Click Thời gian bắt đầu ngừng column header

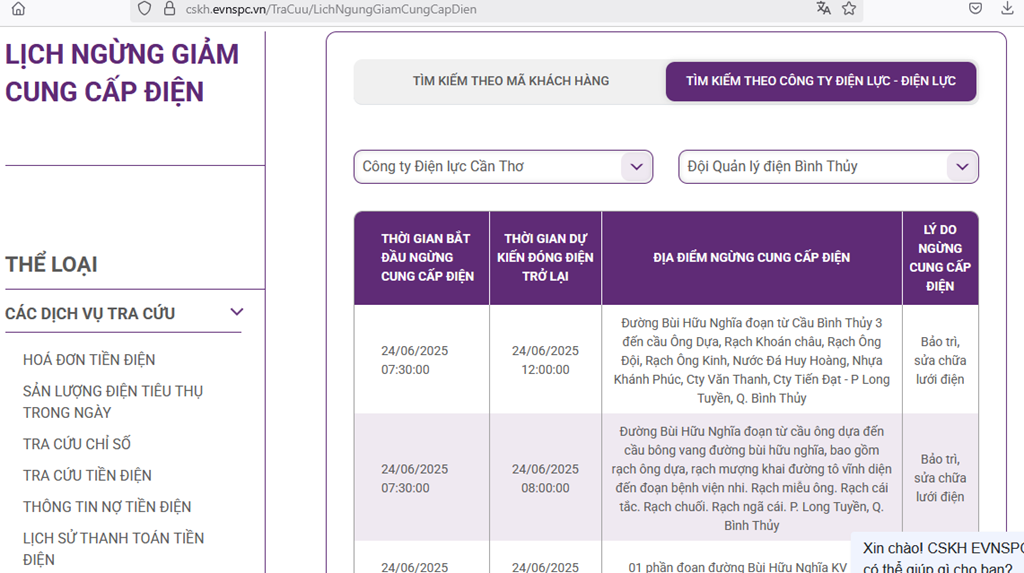[x=422, y=257]
